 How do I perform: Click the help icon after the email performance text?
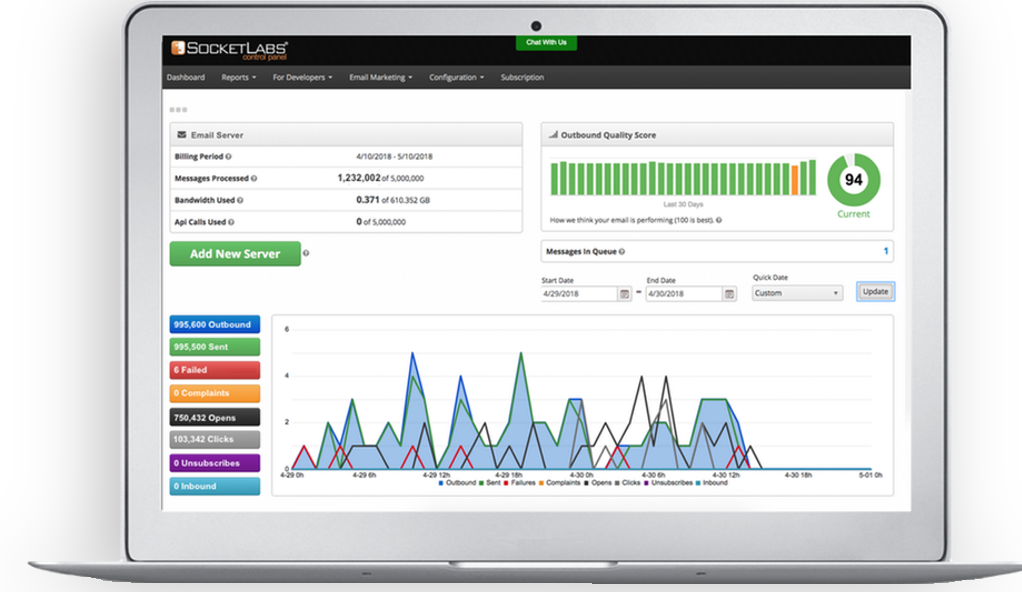719,220
